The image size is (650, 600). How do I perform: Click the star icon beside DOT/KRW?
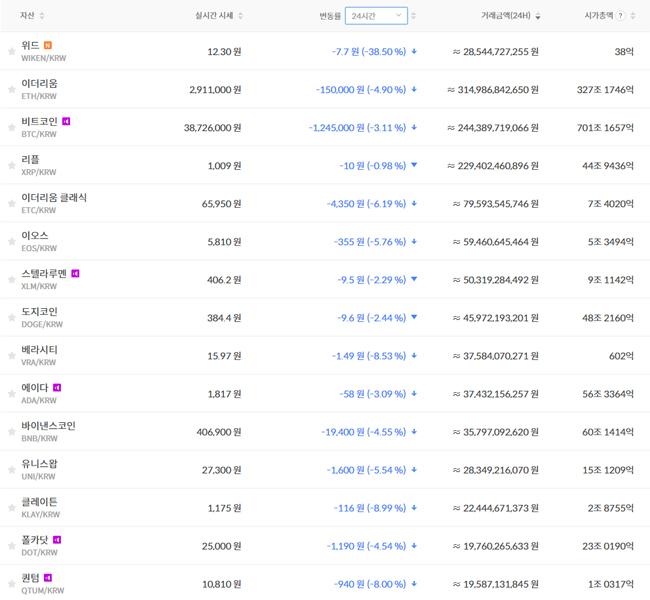(12, 546)
